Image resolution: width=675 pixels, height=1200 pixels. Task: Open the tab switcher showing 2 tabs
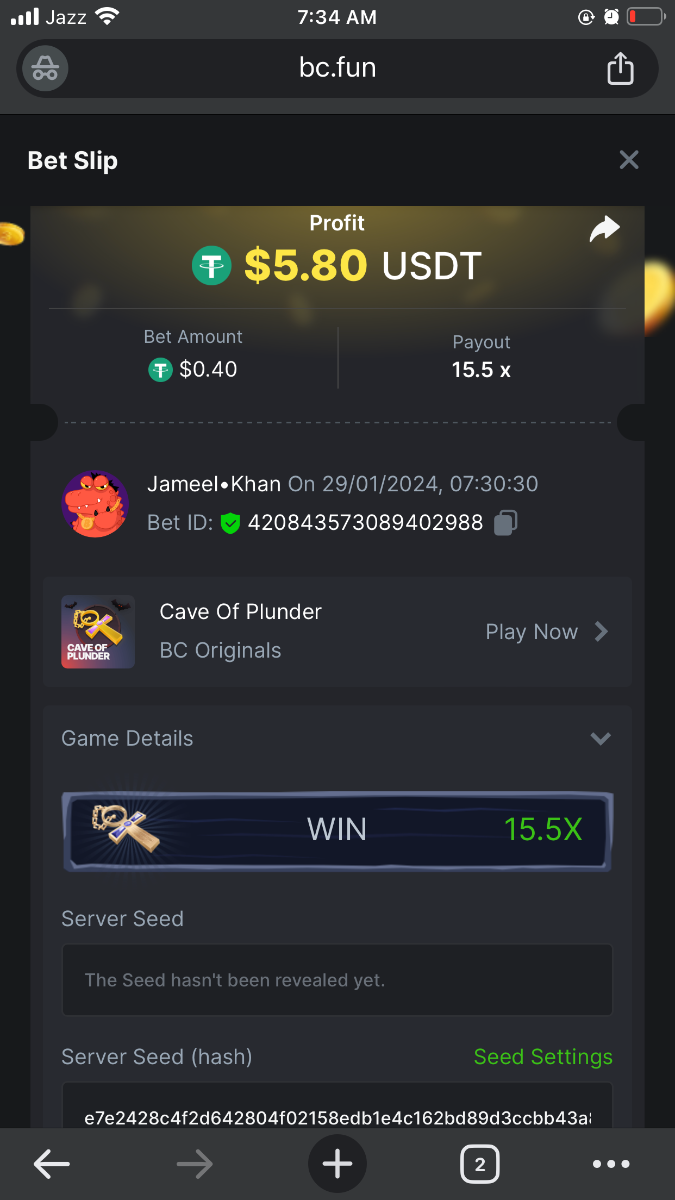(480, 1164)
